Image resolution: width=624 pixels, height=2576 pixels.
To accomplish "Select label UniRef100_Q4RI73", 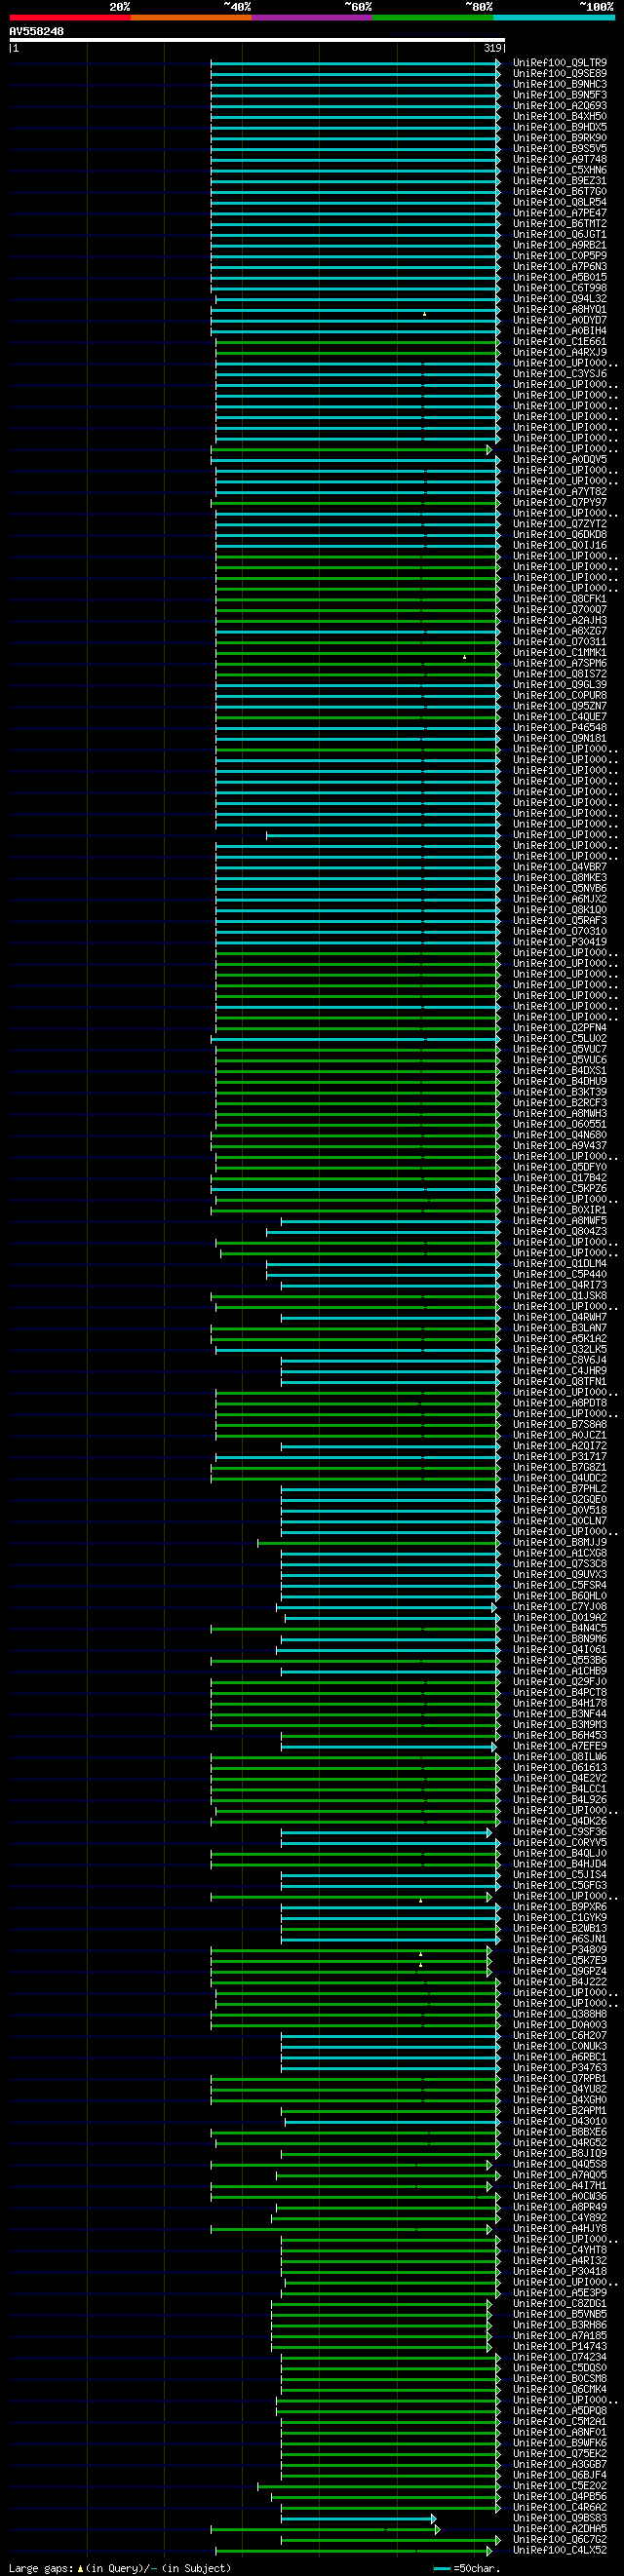I will click(x=559, y=1285).
